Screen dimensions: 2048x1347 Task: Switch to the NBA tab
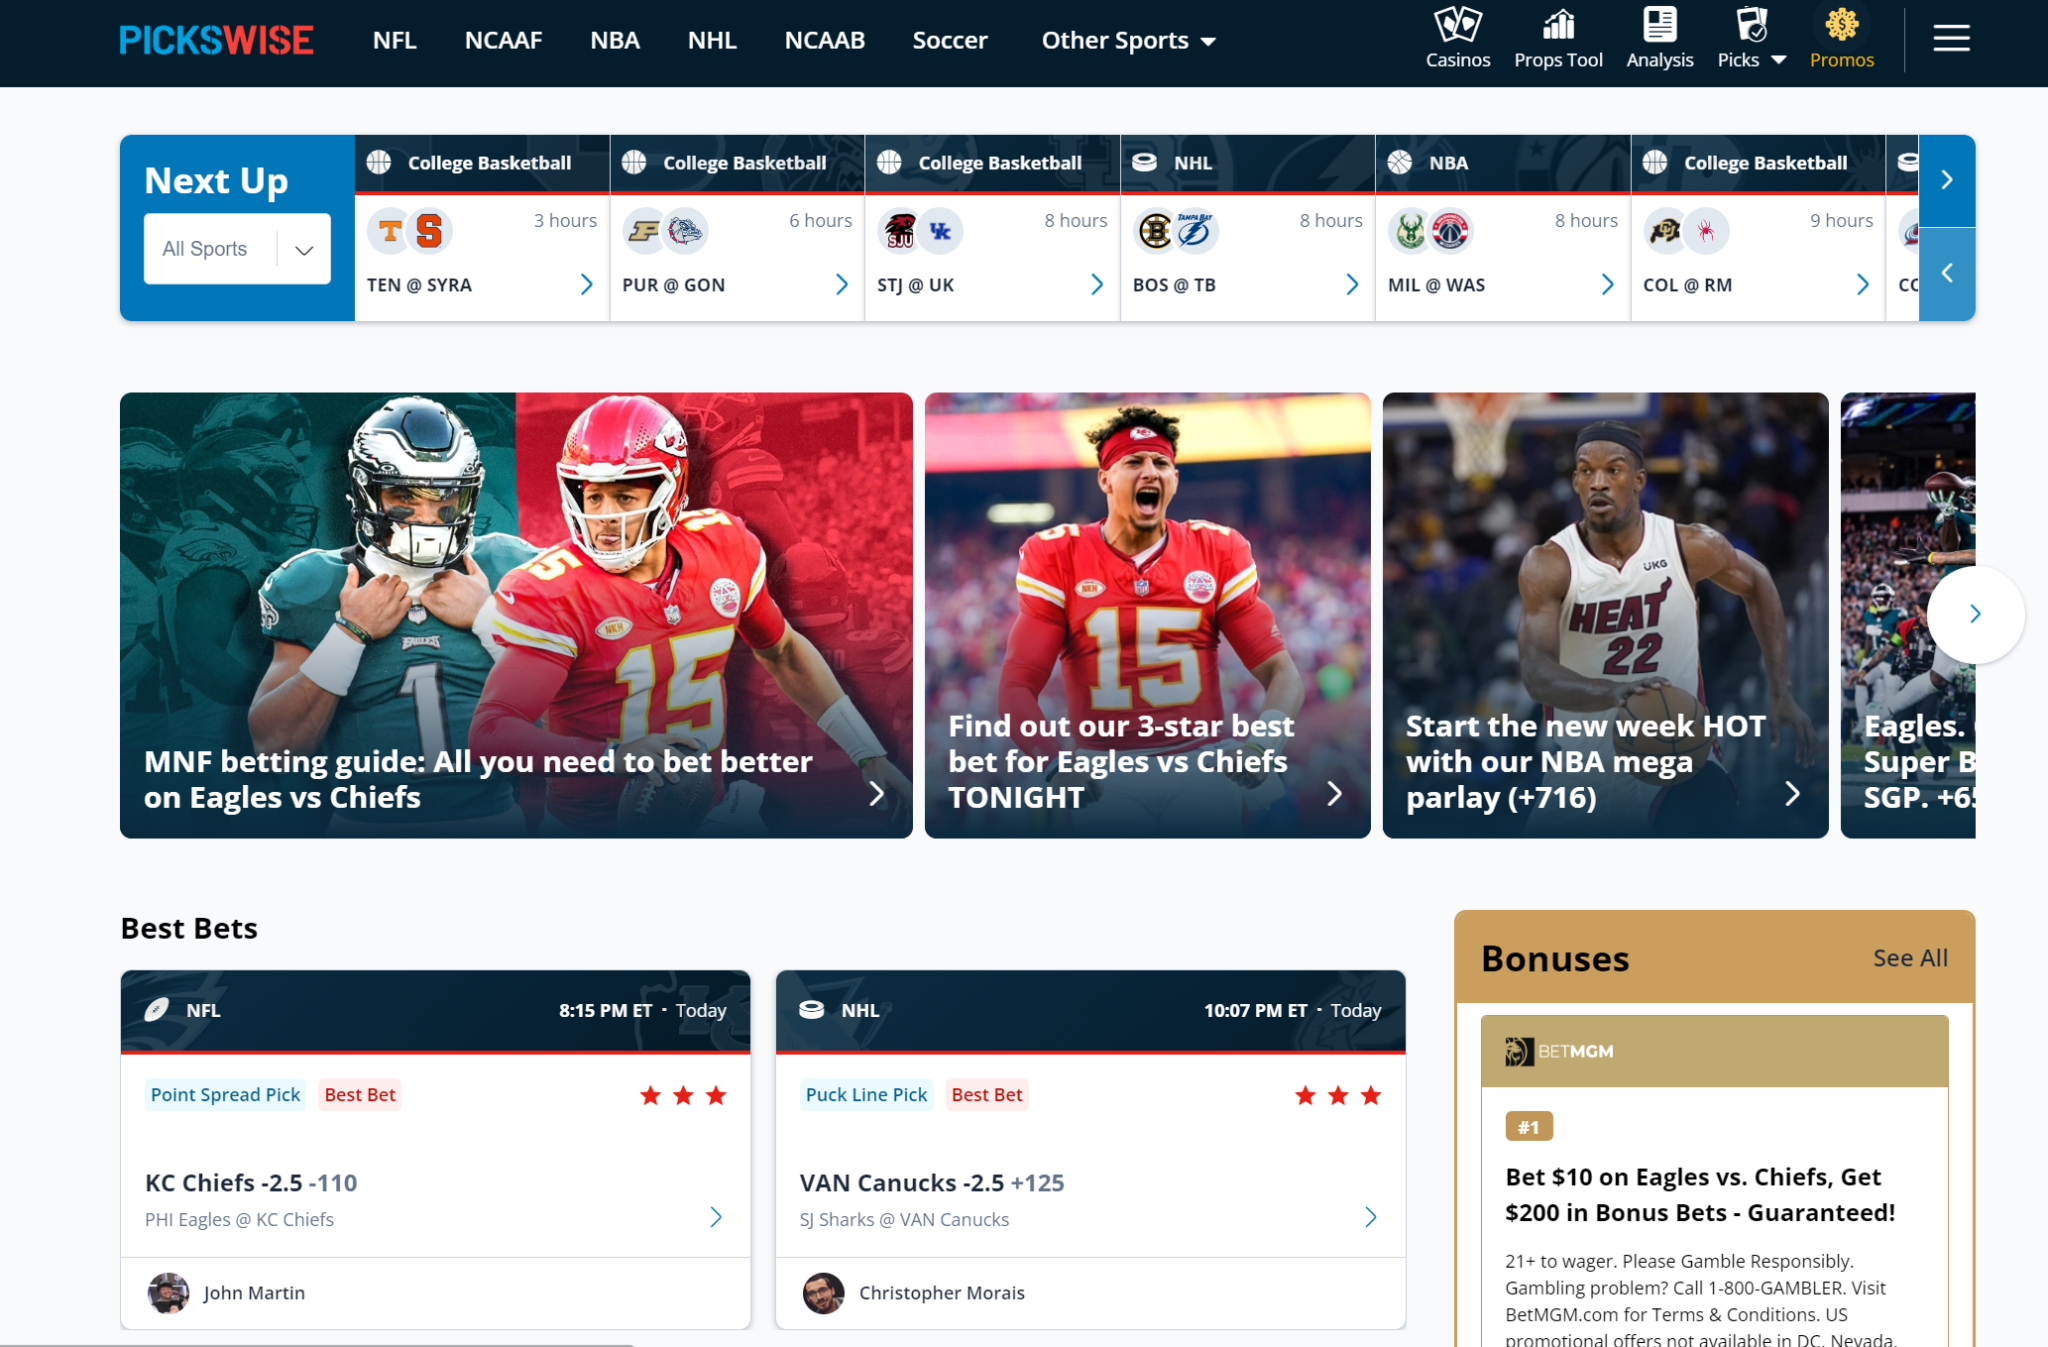614,40
